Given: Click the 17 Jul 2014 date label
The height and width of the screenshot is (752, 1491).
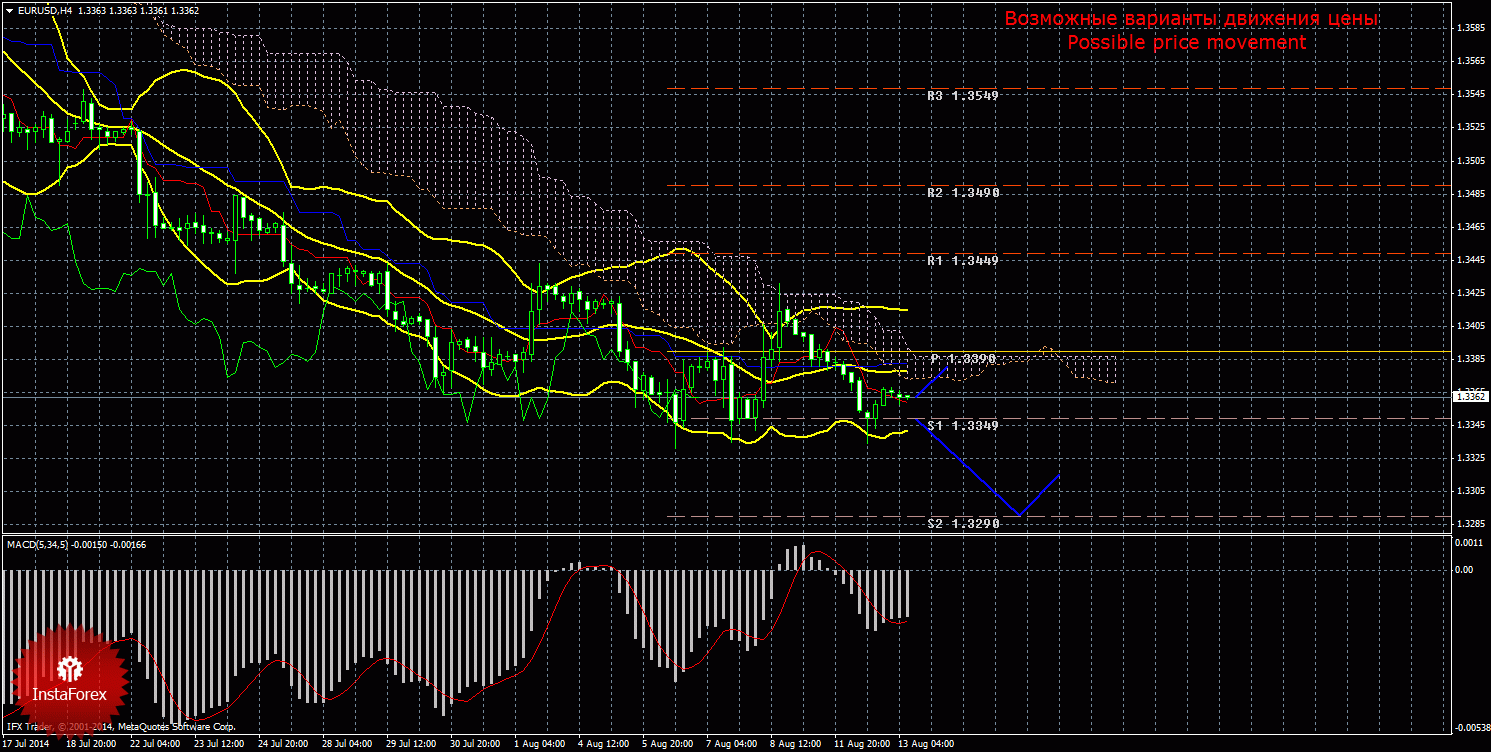Looking at the screenshot, I should point(27,744).
